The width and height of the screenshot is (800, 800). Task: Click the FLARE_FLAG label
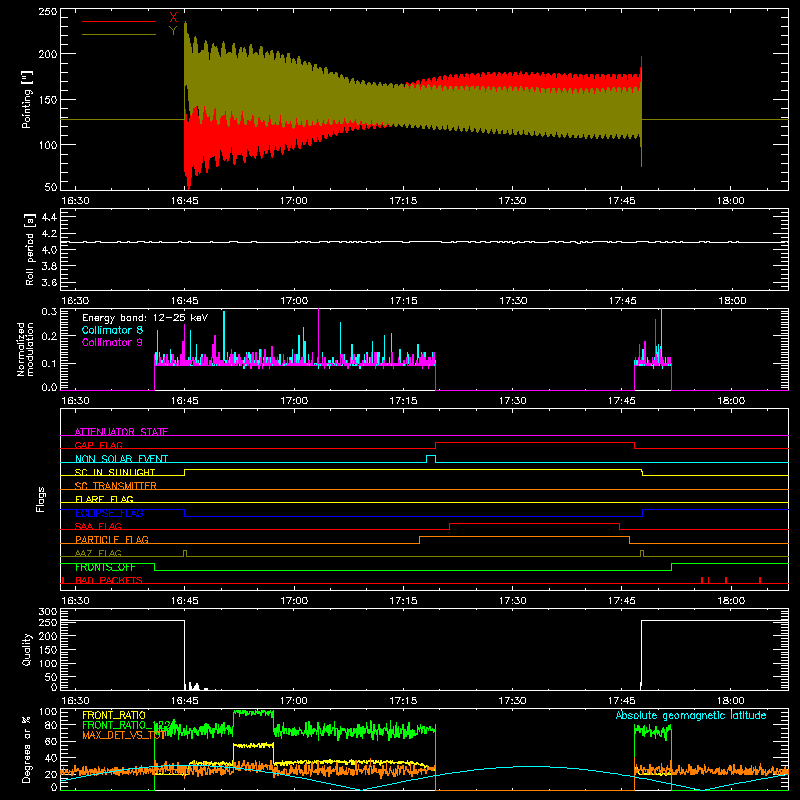(x=104, y=499)
